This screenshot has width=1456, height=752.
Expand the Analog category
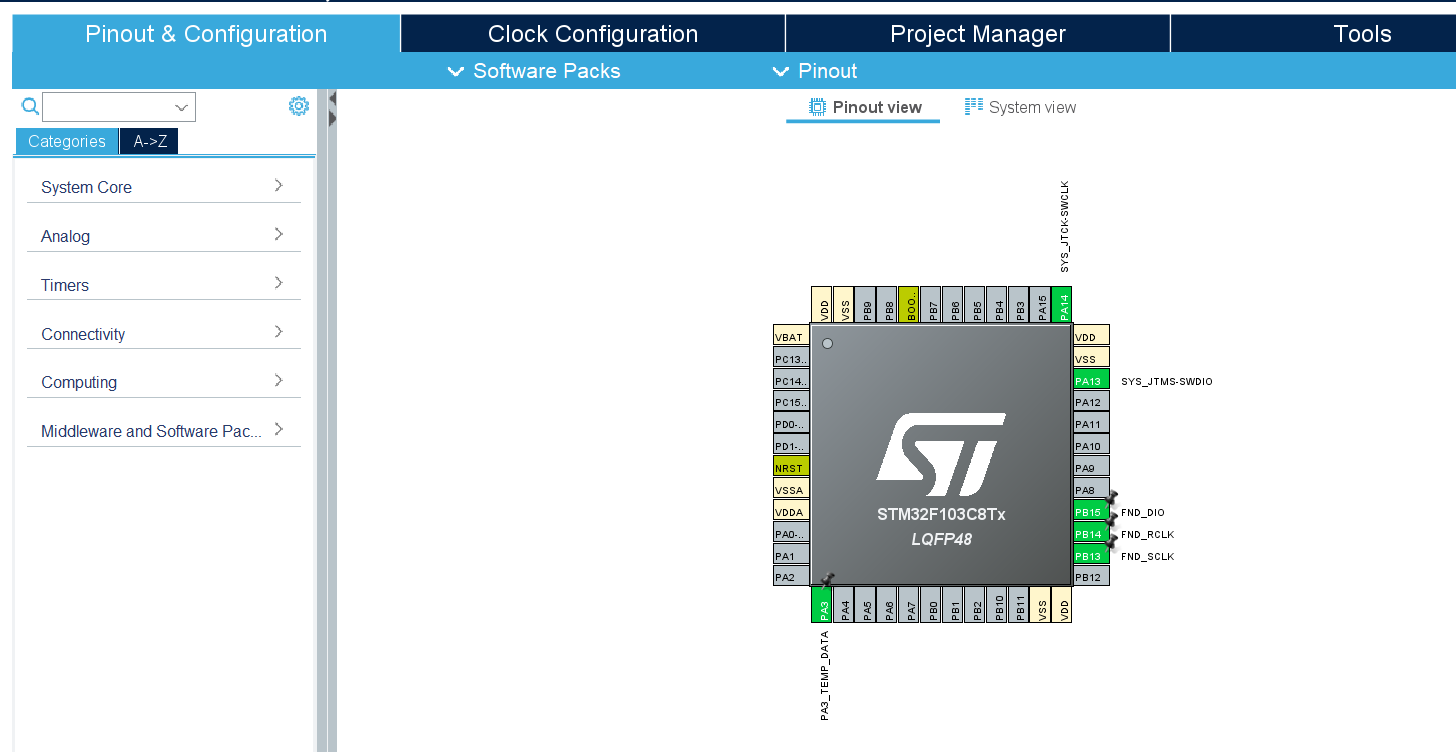(164, 236)
